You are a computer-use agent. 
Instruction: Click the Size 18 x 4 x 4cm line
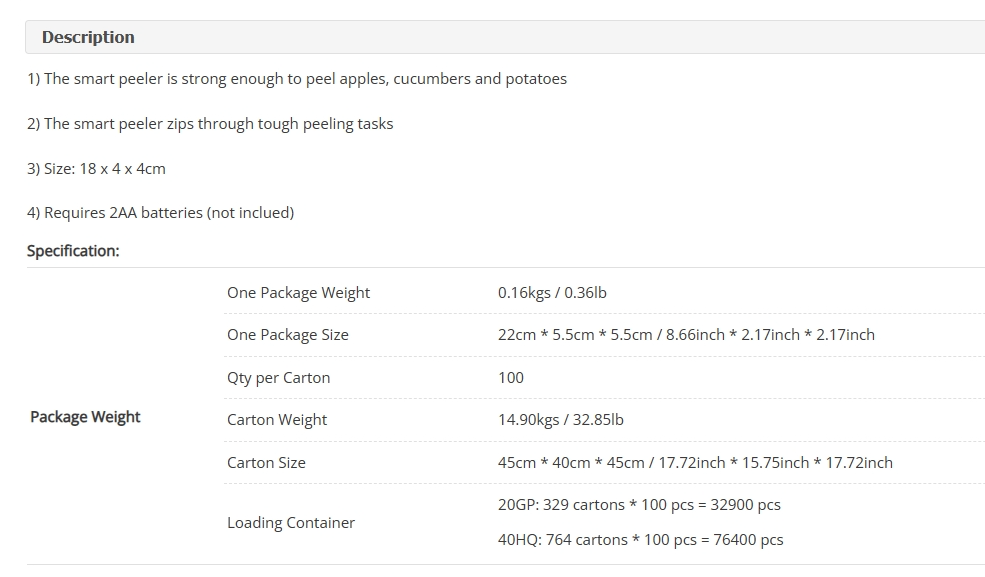click(x=96, y=169)
